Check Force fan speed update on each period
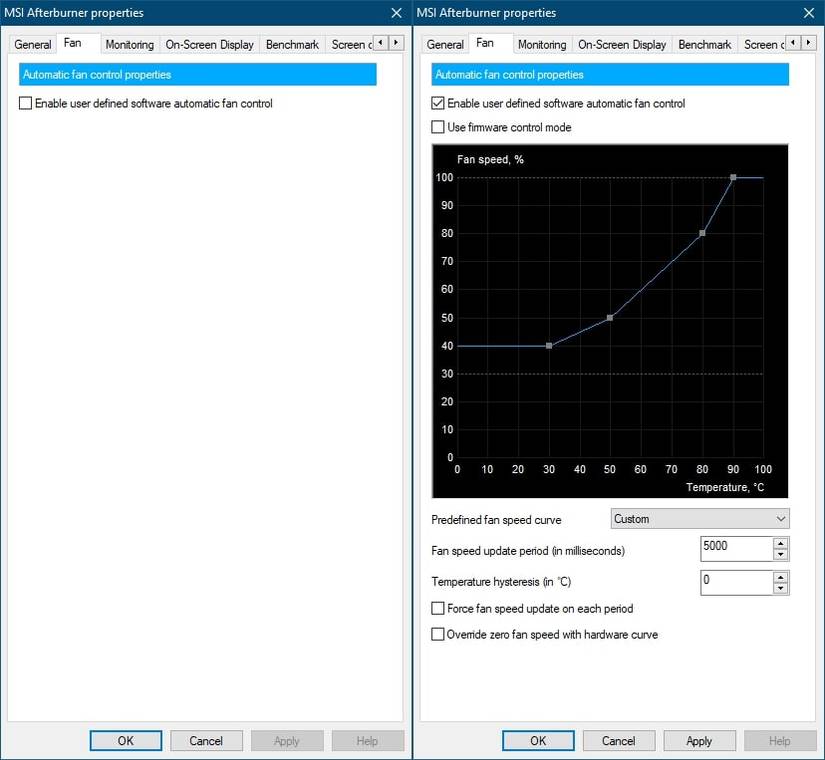 pos(438,608)
